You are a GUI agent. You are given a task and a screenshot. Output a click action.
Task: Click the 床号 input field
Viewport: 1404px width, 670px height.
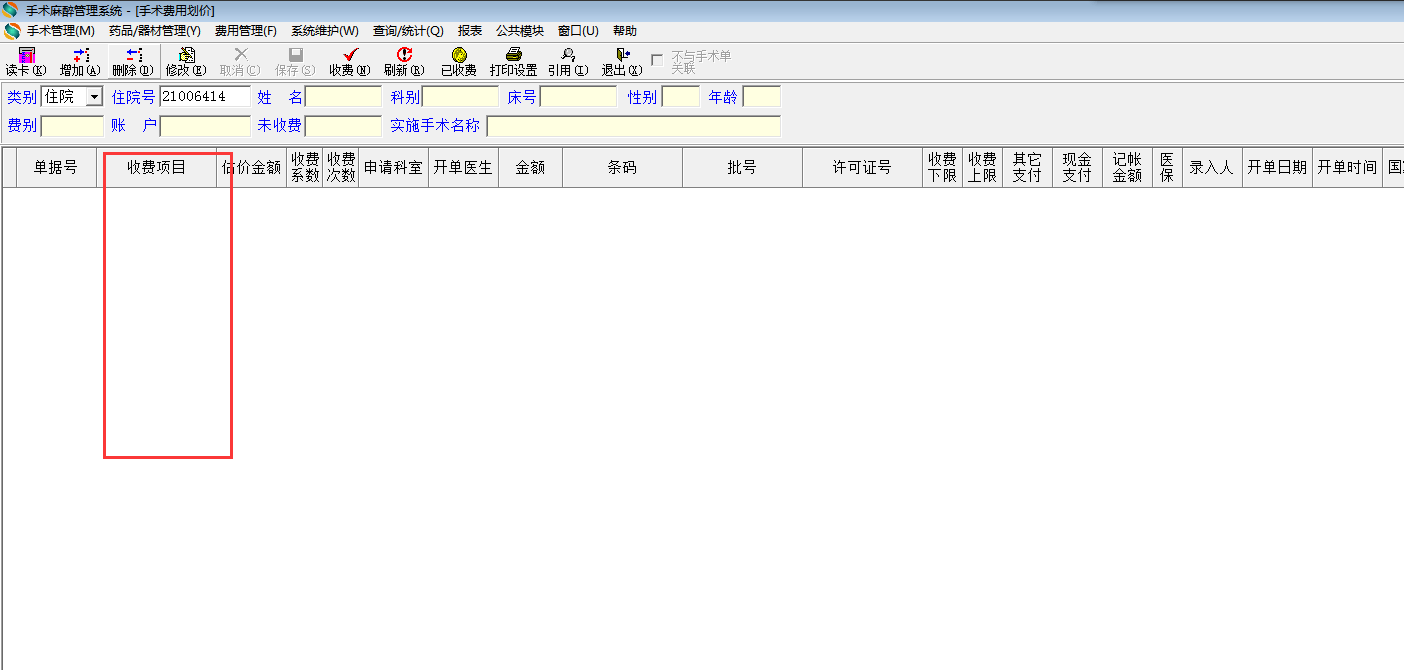[578, 97]
